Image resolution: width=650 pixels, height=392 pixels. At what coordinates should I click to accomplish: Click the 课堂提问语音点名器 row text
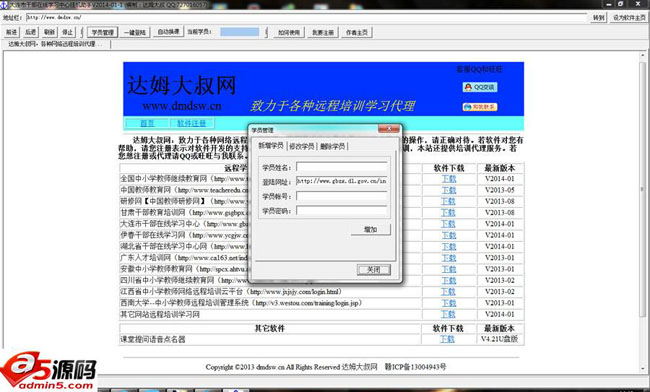[x=153, y=339]
